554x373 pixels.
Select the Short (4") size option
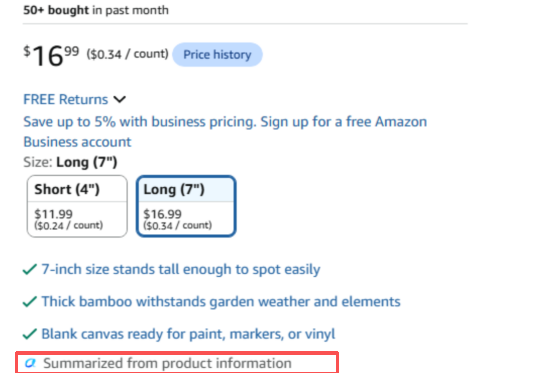coord(77,206)
